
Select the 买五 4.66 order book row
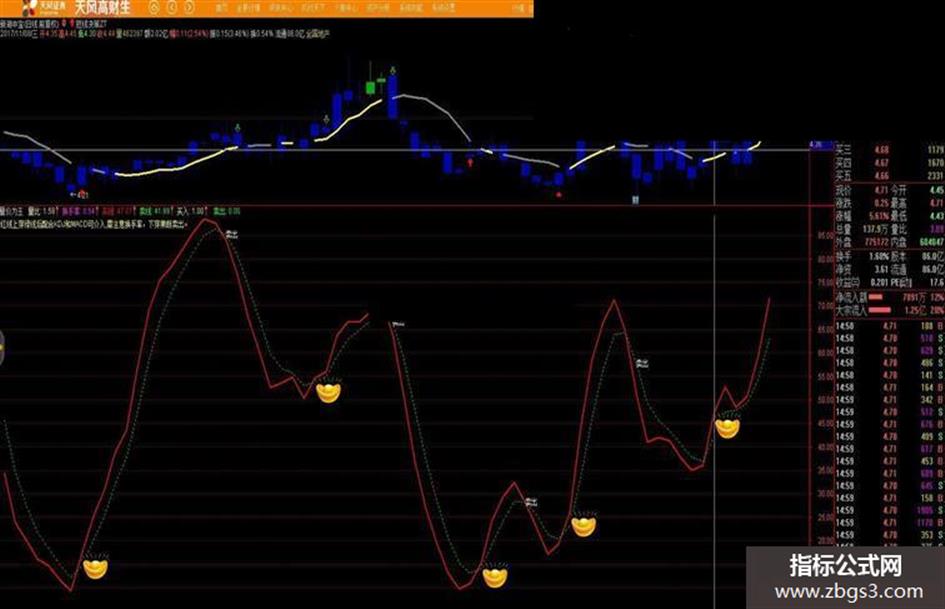coord(890,176)
